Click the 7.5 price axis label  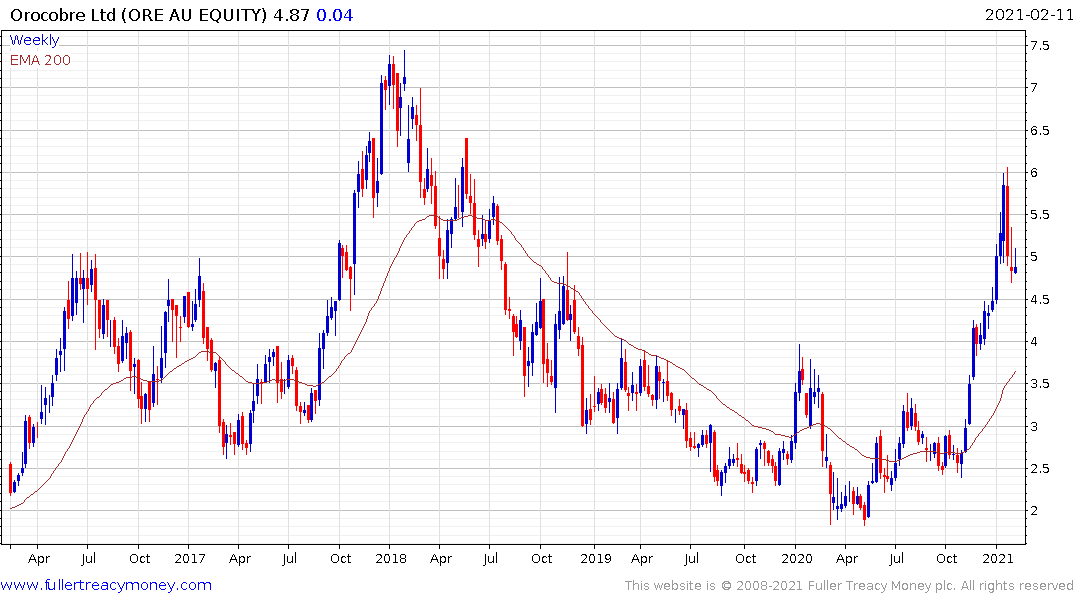click(1039, 46)
